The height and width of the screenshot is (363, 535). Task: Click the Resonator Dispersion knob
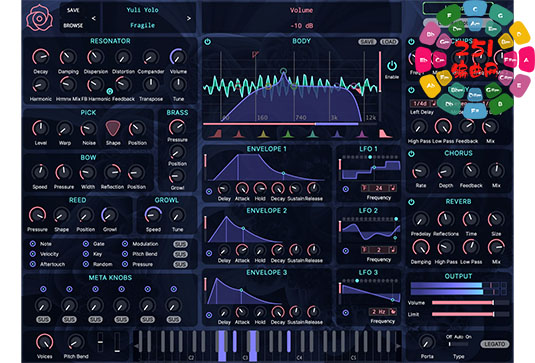point(96,57)
